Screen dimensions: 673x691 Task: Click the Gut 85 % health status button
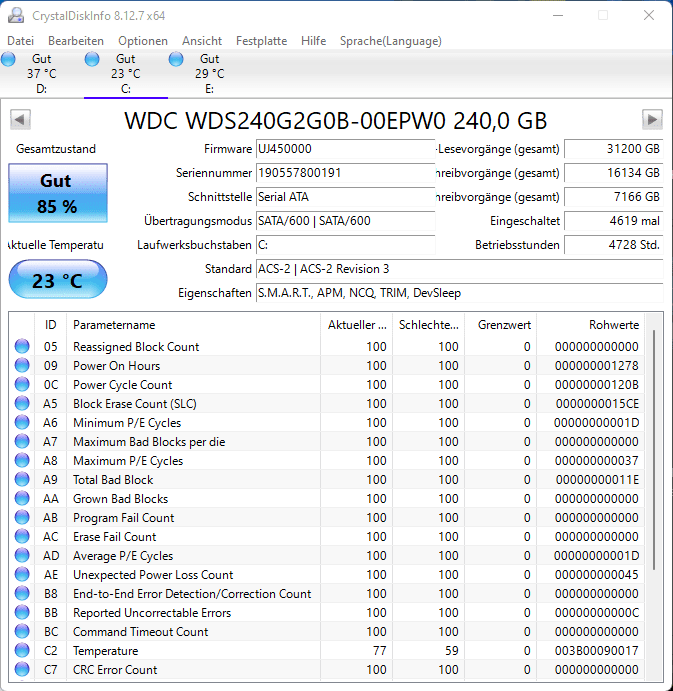point(58,193)
